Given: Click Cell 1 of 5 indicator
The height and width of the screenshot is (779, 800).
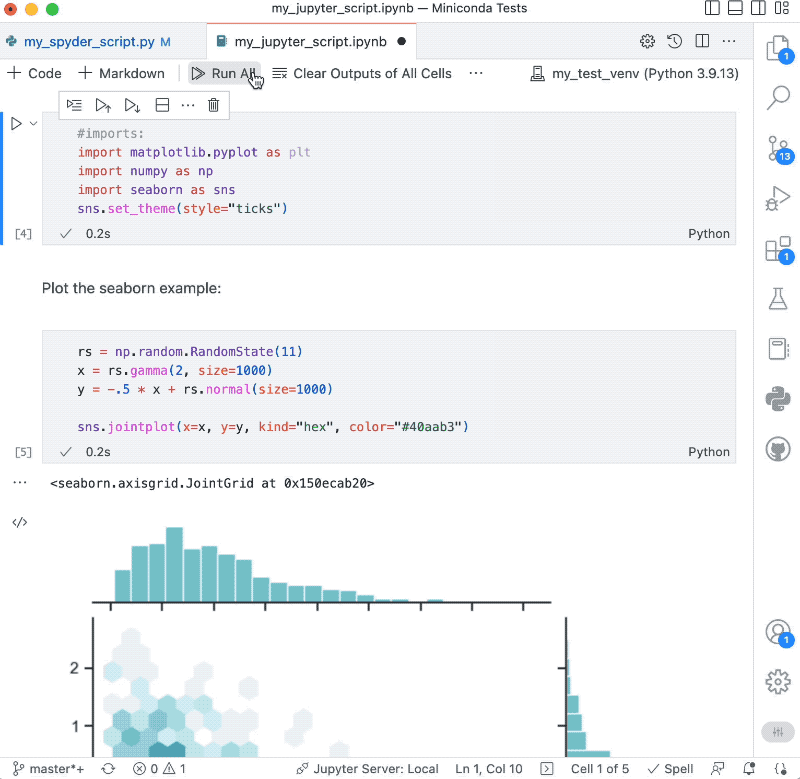Looking at the screenshot, I should click(x=599, y=769).
